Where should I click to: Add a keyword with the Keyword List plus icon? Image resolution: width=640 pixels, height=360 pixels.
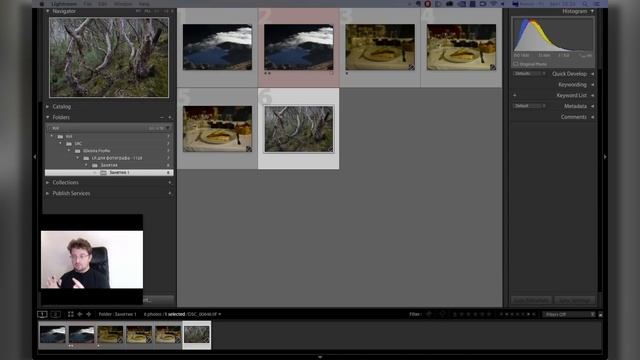pos(515,95)
